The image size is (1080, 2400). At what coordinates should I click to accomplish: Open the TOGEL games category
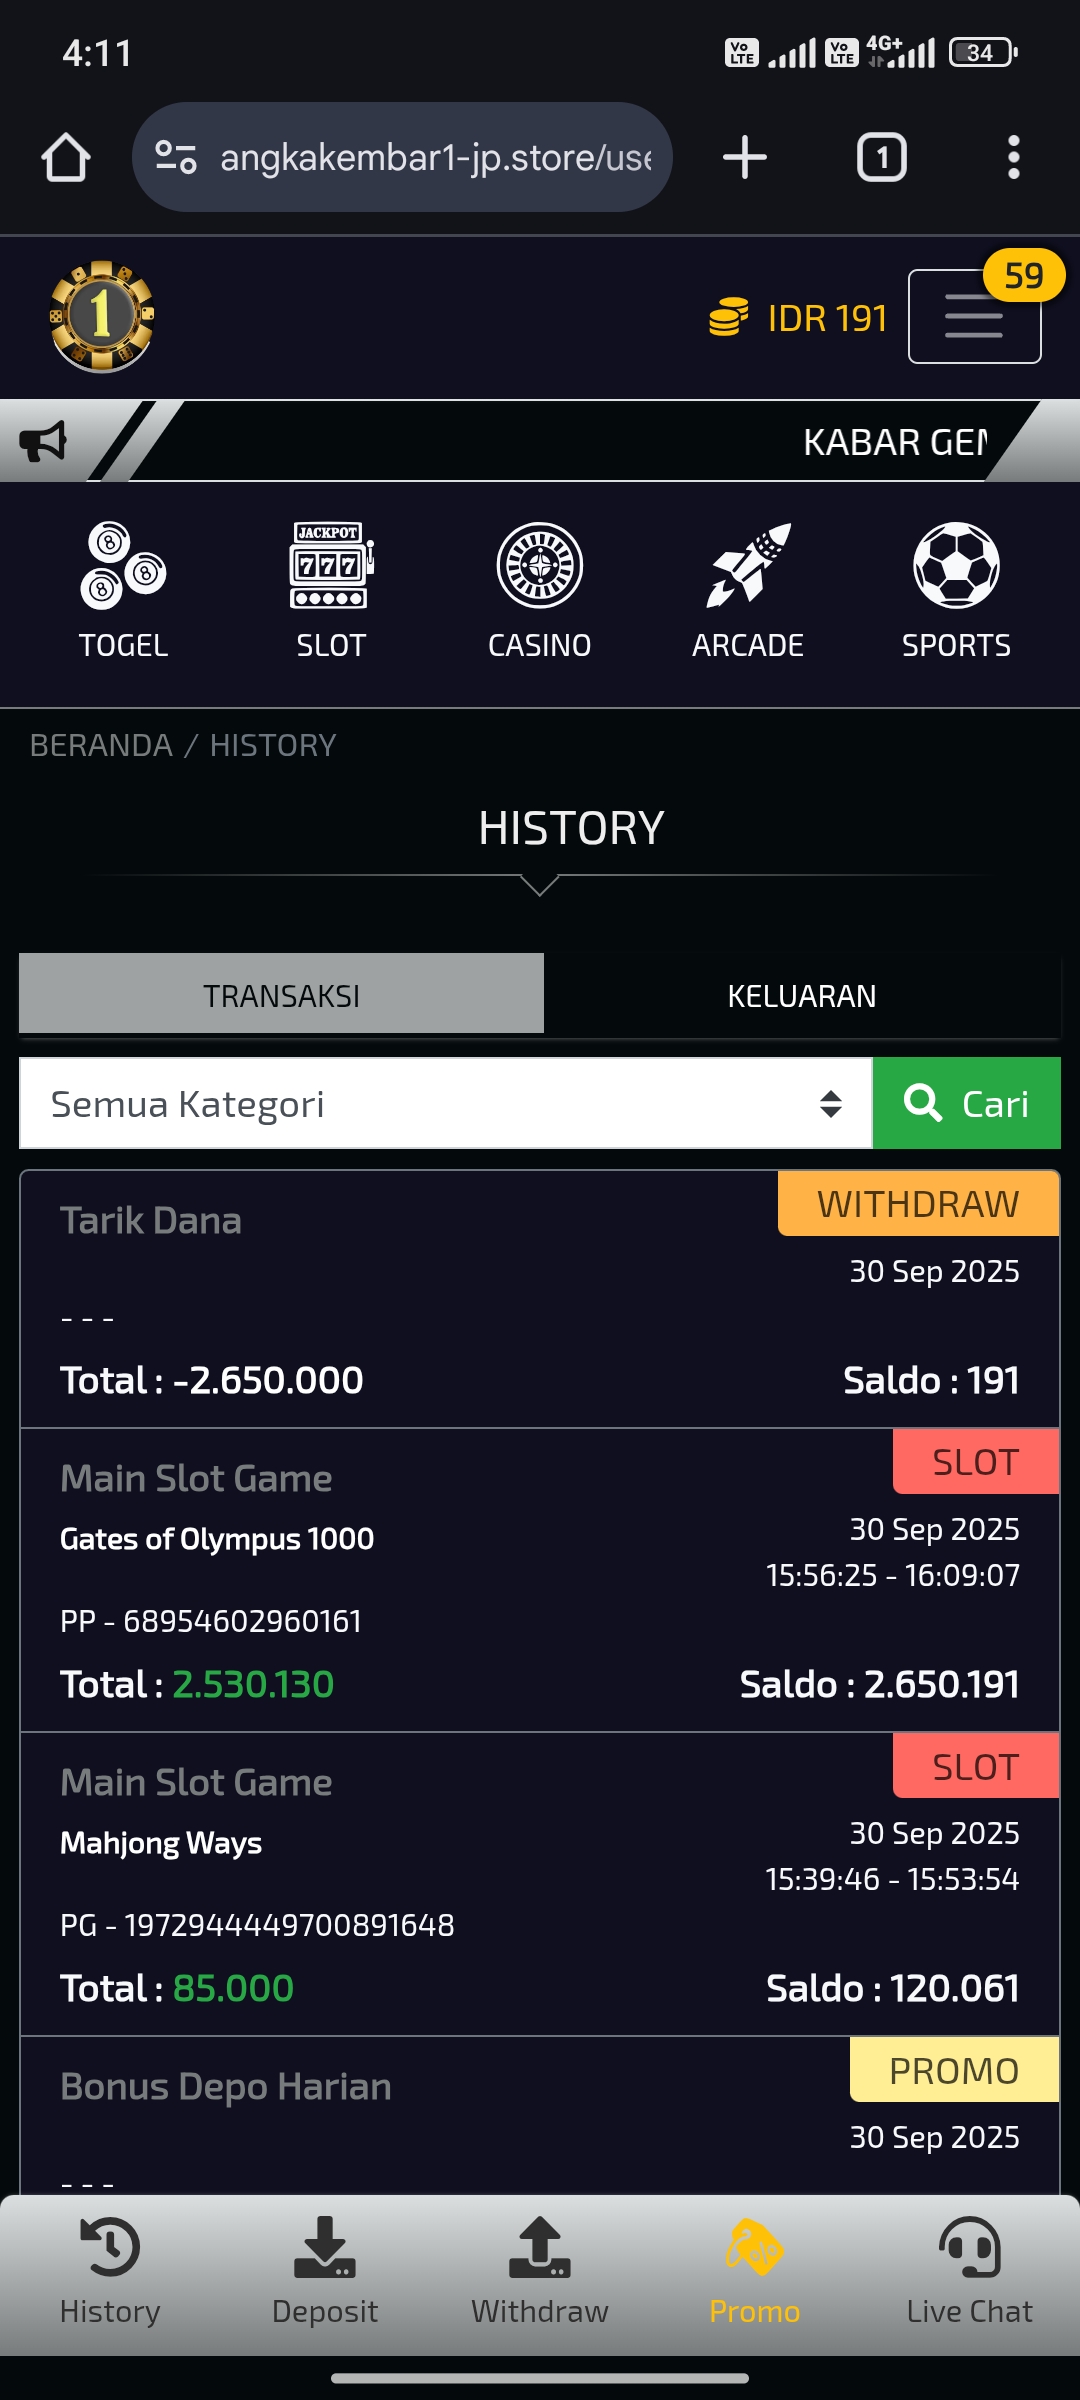pos(123,590)
